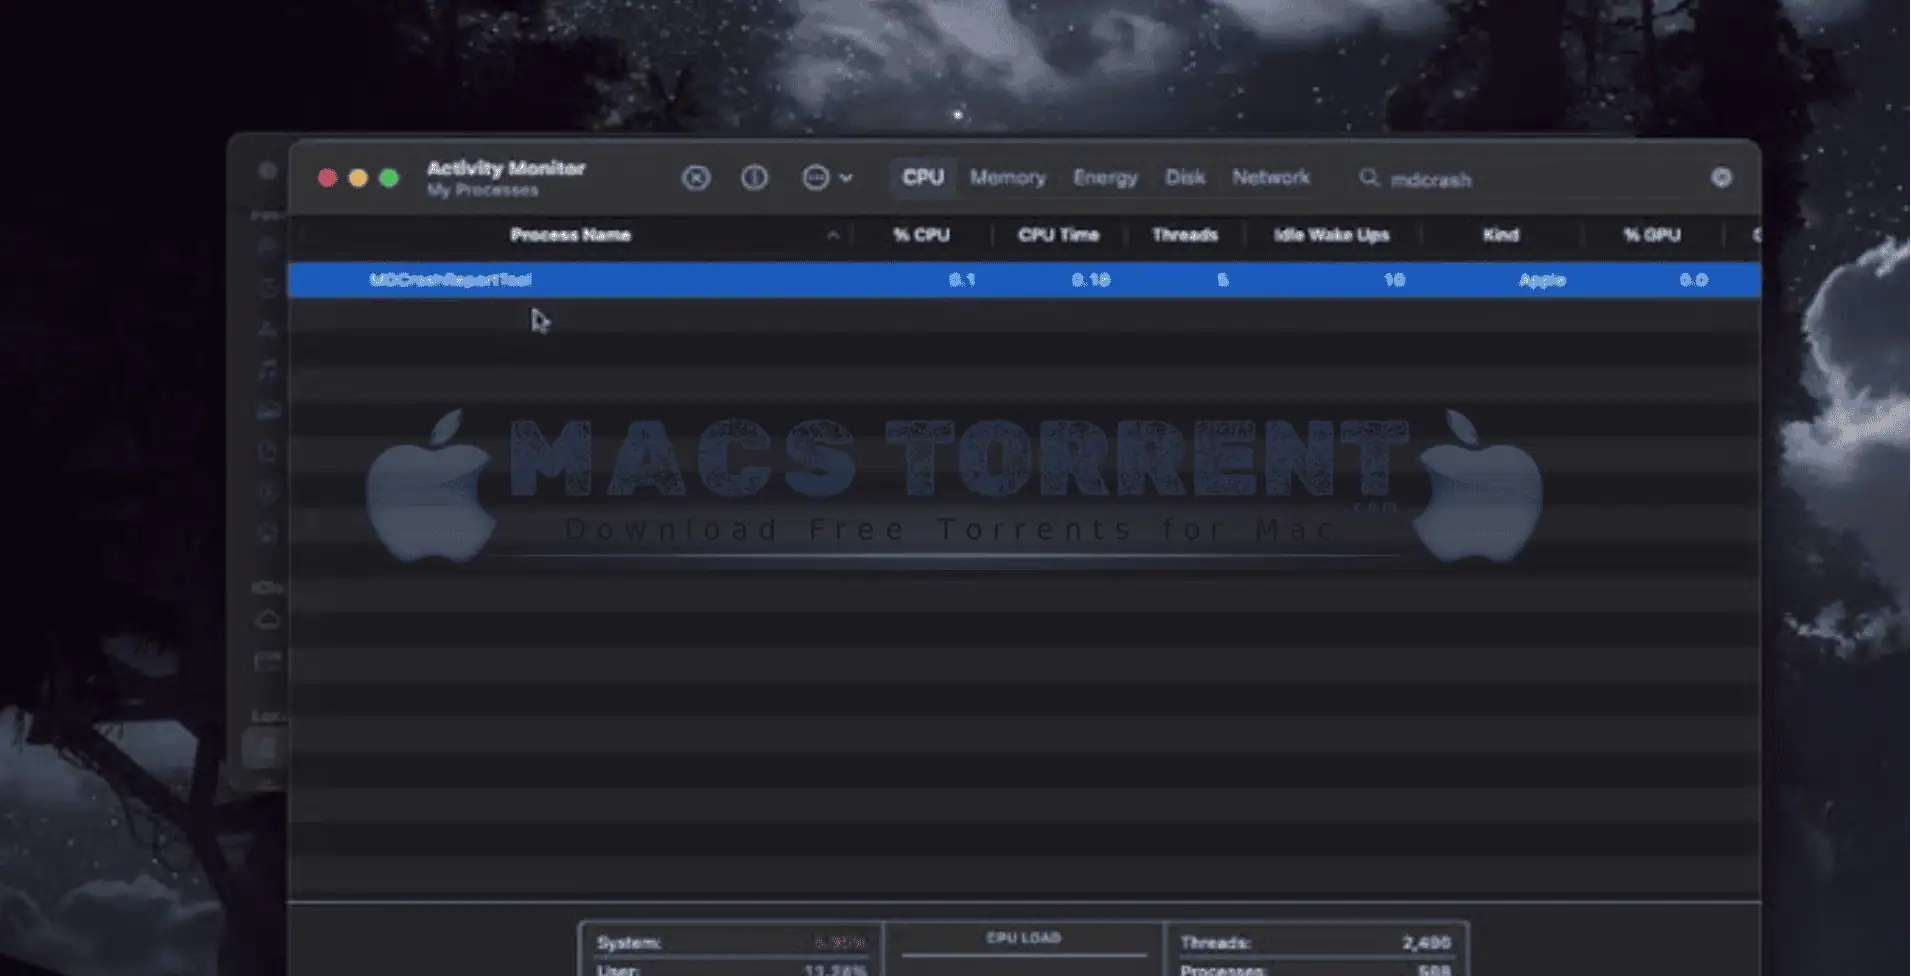Image resolution: width=1911 pixels, height=976 pixels.
Task: Sort by the CPU Time column header
Action: [x=1059, y=235]
